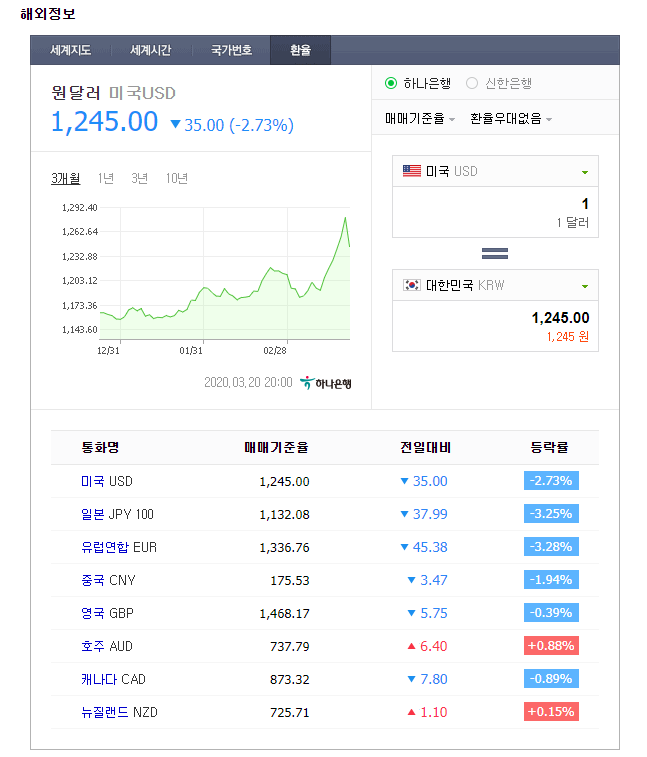Click the -1.94% badge in CNY row
The width and height of the screenshot is (647, 757).
(x=551, y=579)
